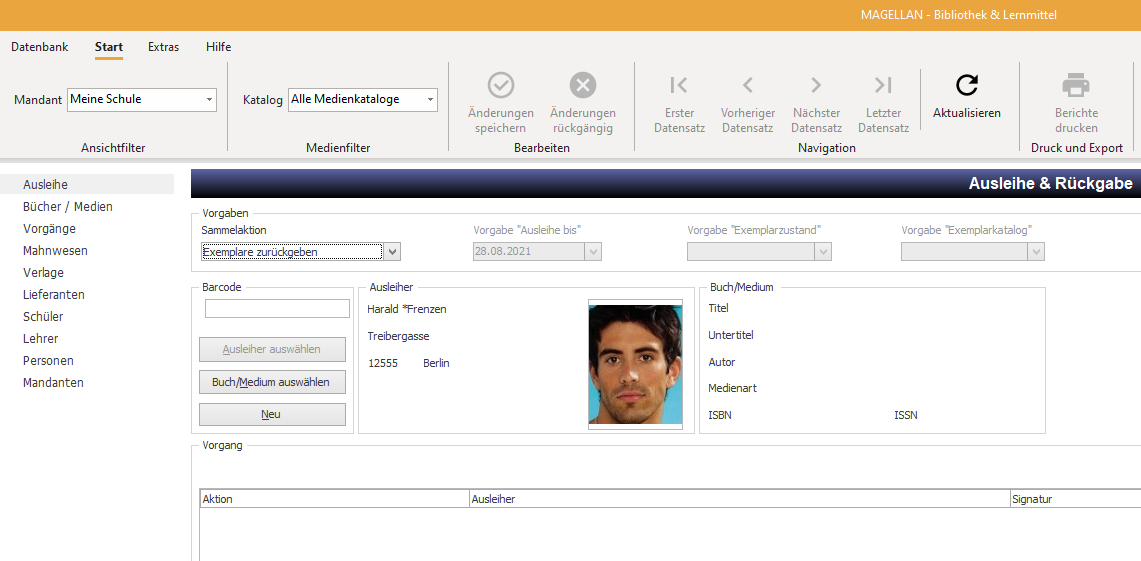Open the Ausleihe bis date dropdown
Image resolution: width=1141 pixels, height=561 pixels.
click(593, 252)
